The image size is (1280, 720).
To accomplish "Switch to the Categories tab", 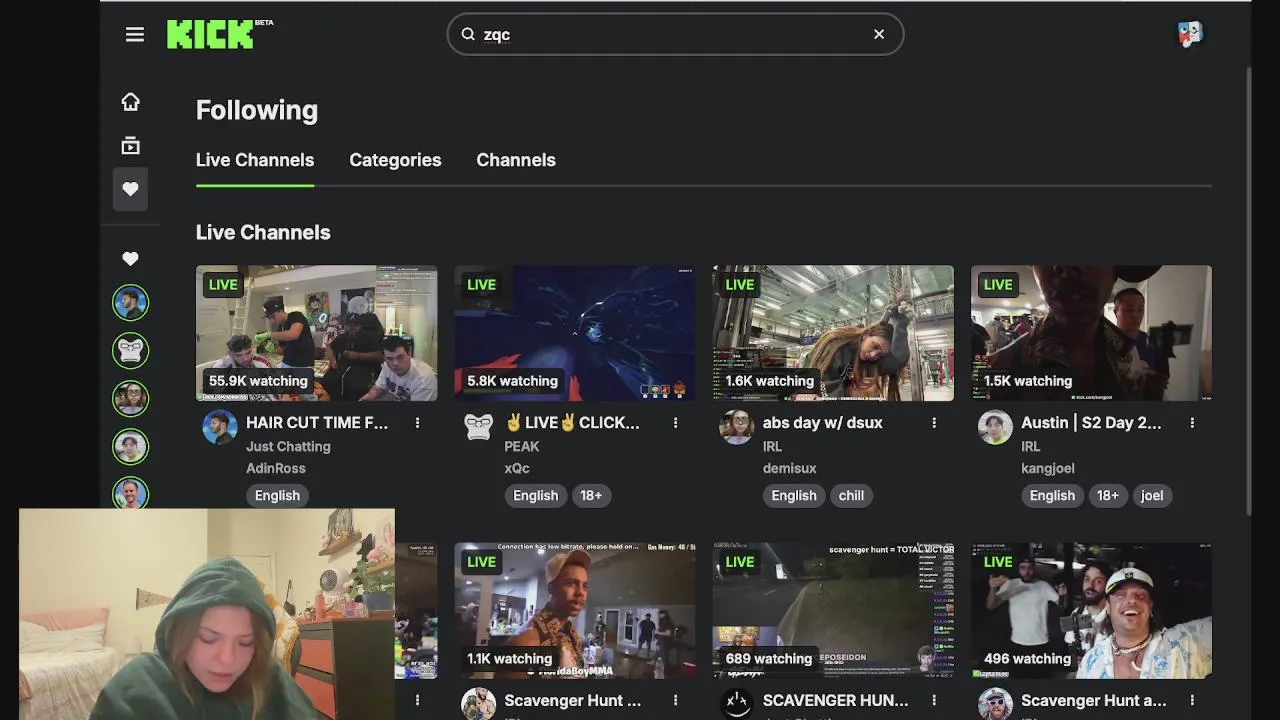I will click(x=395, y=160).
